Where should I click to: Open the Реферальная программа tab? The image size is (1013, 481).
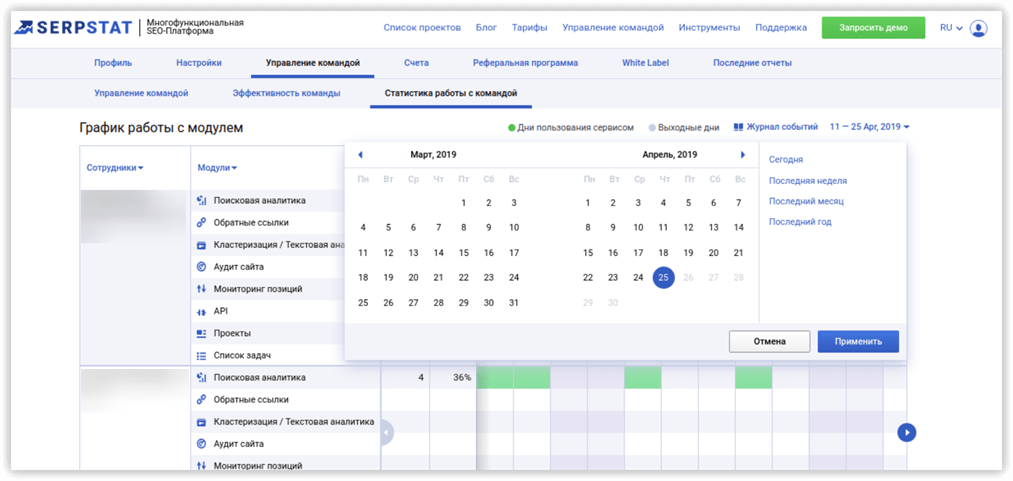coord(525,63)
